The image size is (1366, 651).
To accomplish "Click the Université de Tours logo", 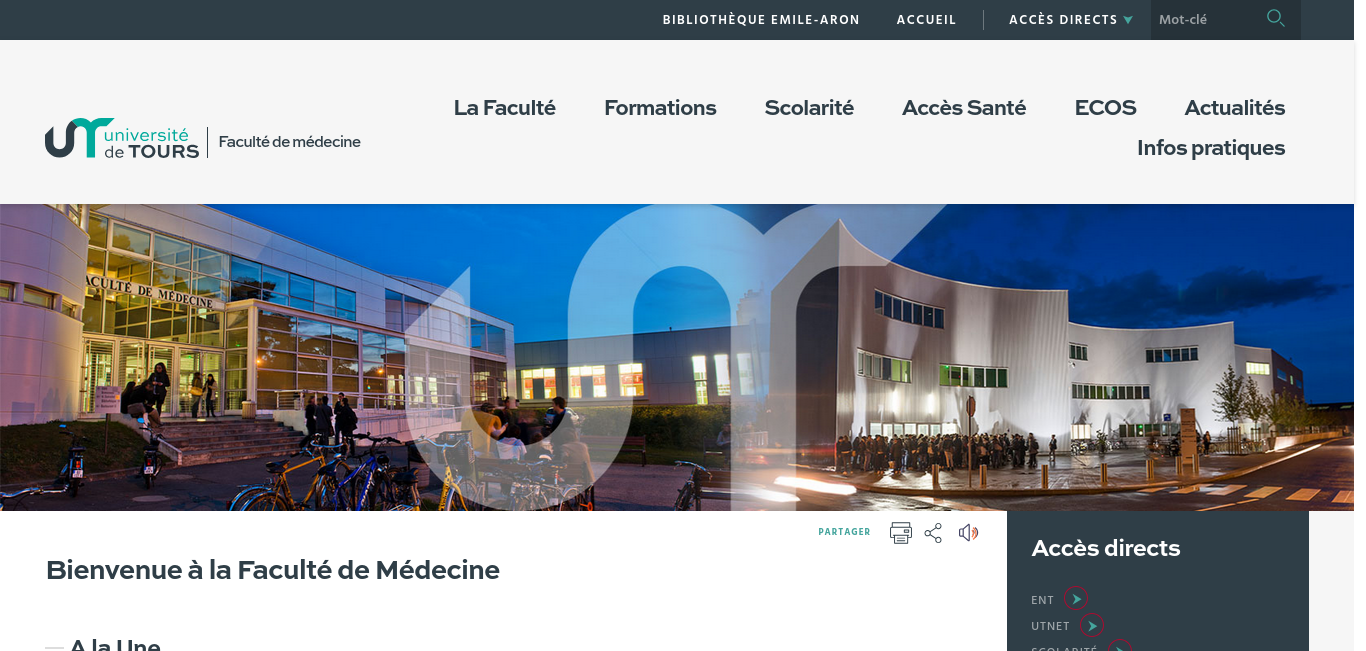I will point(122,138).
